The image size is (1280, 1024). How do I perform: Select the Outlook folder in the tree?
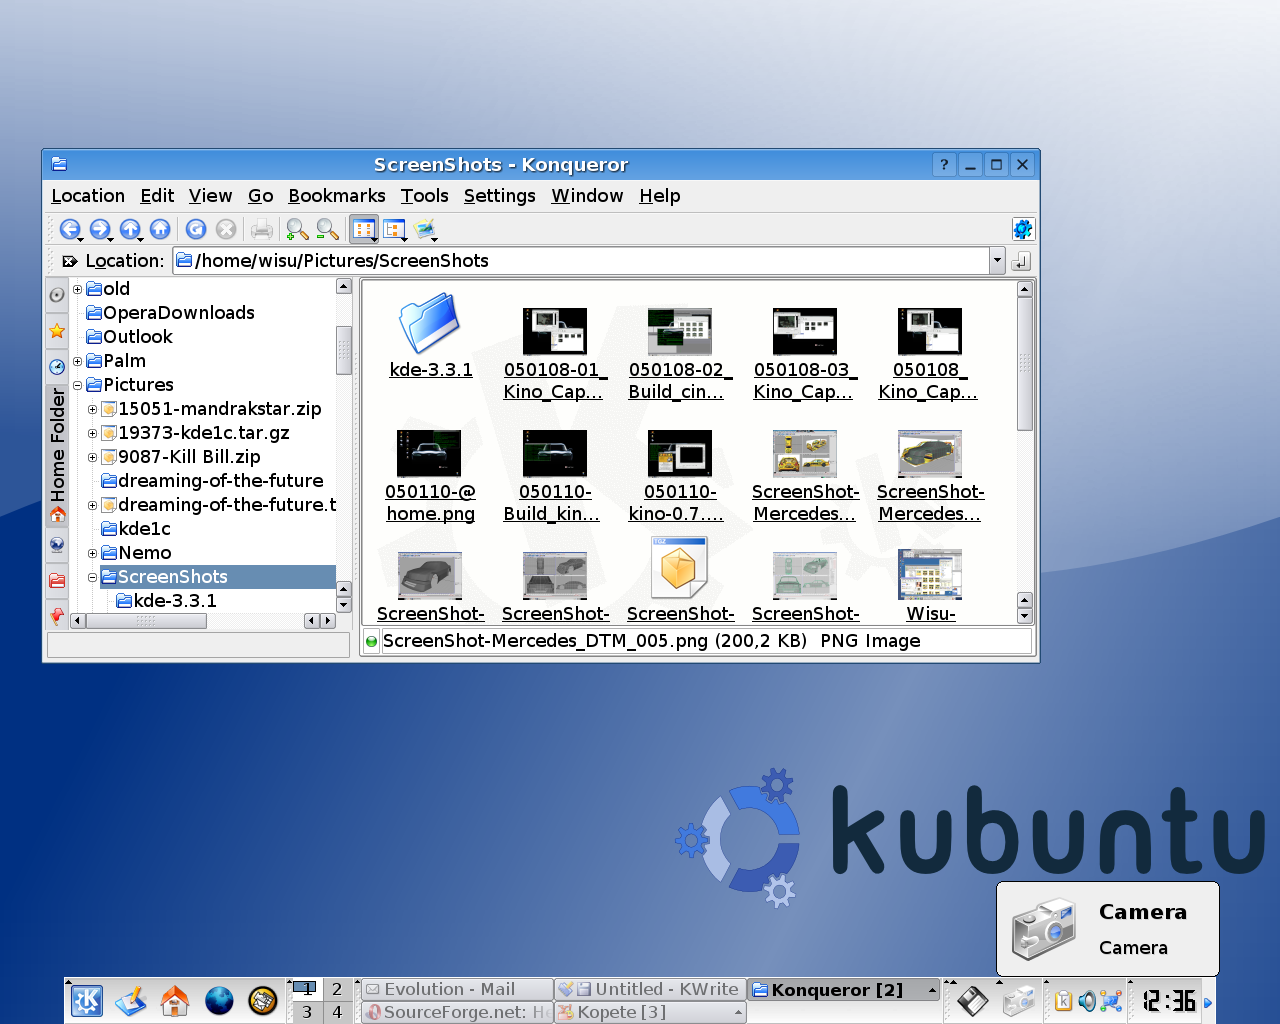129,337
